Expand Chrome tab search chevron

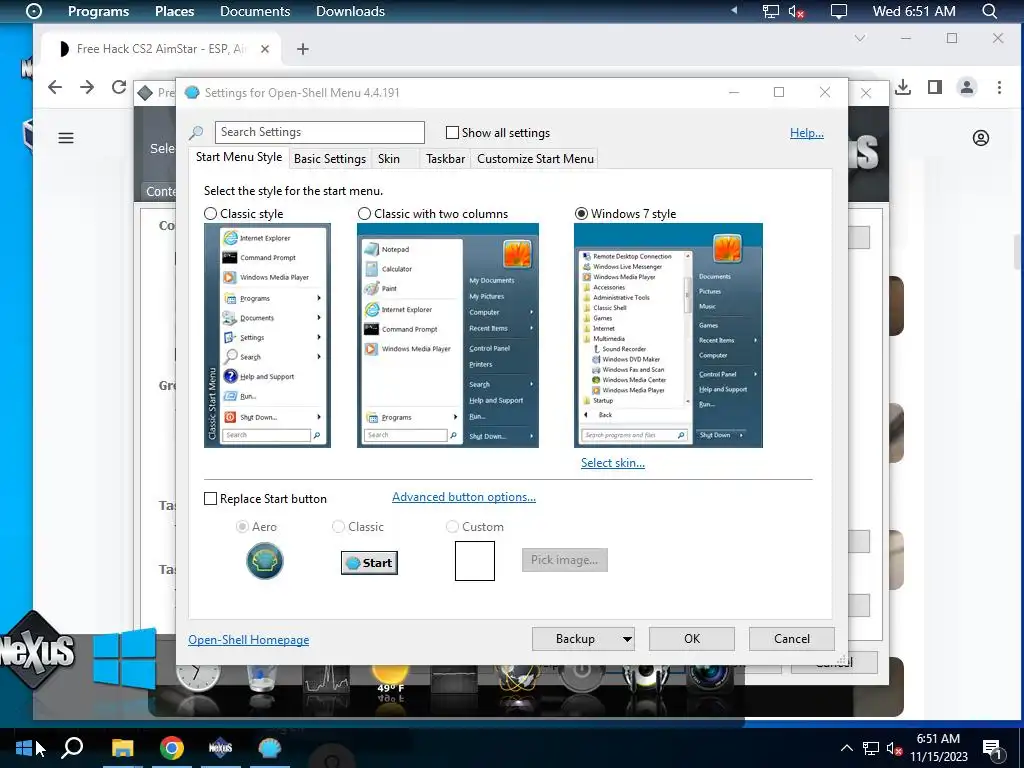(x=860, y=39)
